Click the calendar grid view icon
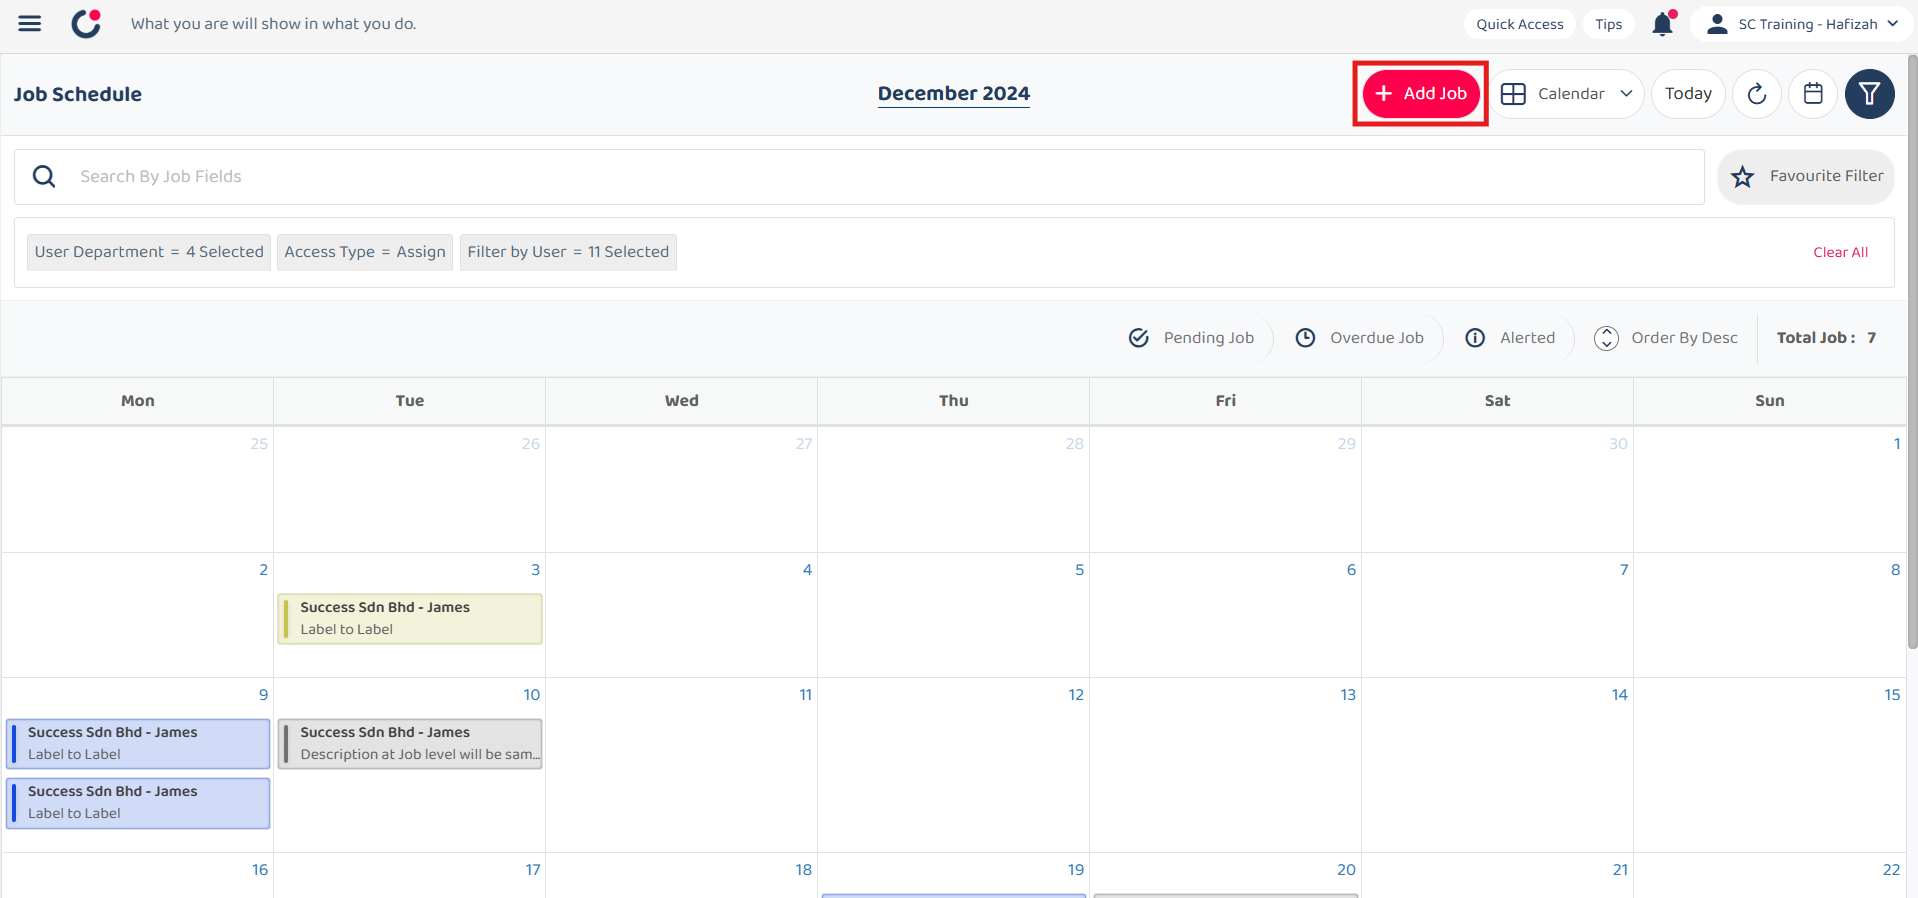Viewport: 1918px width, 898px height. [1513, 94]
